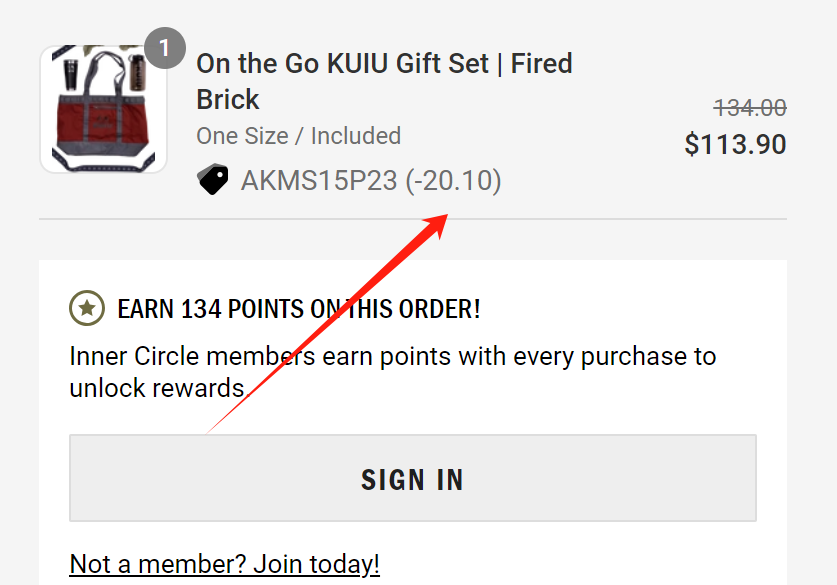Click the red arrow's arrowhead

pyautogui.click(x=436, y=223)
